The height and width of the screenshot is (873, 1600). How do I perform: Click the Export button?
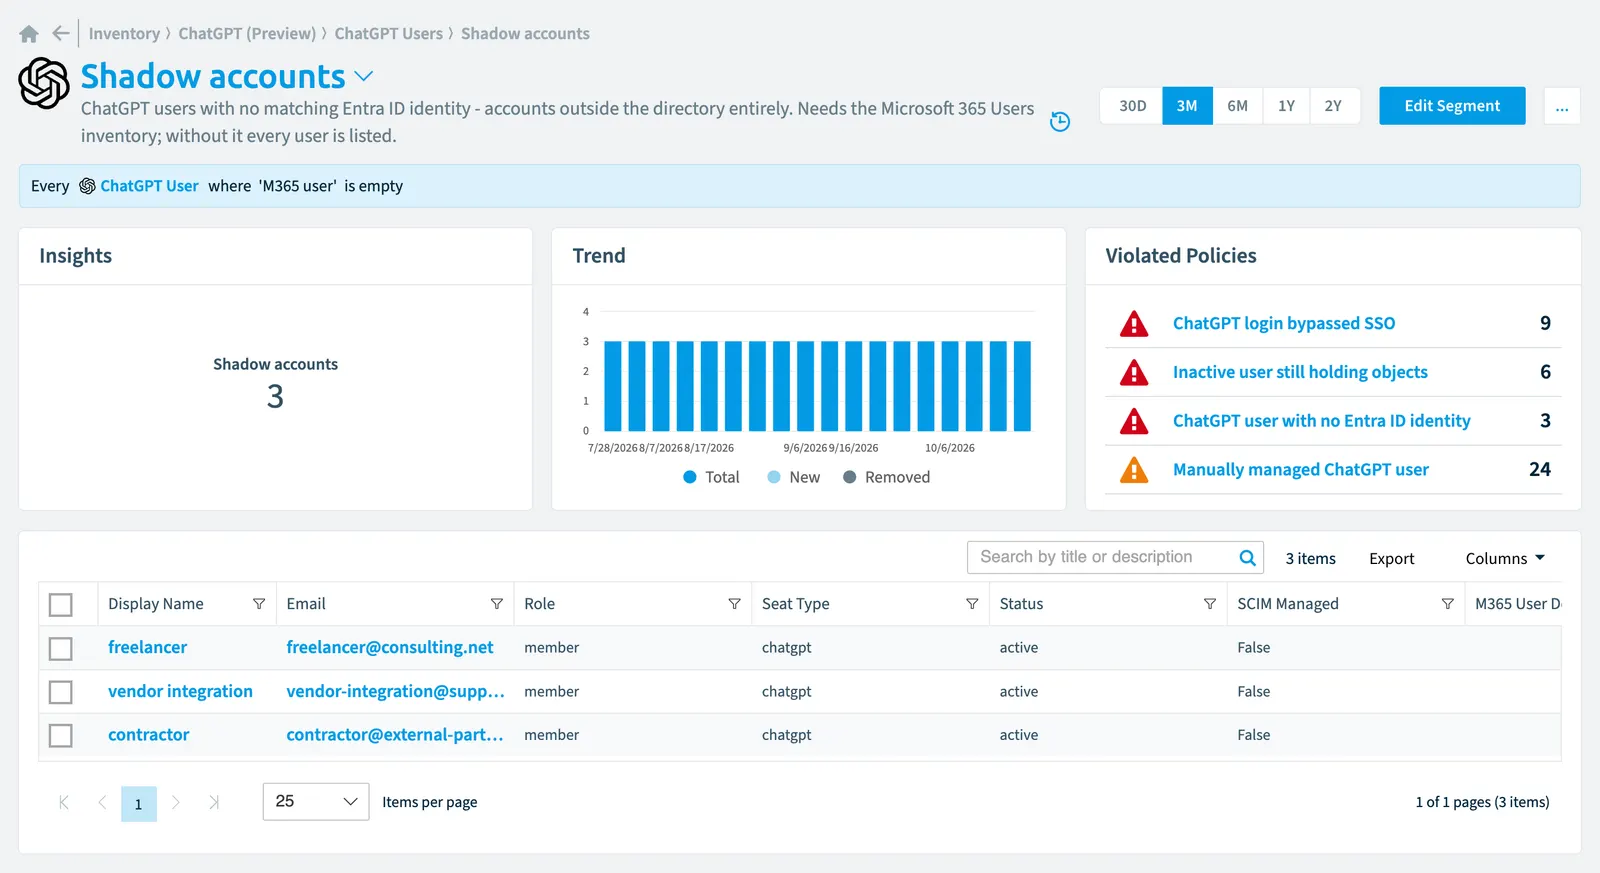click(1391, 558)
